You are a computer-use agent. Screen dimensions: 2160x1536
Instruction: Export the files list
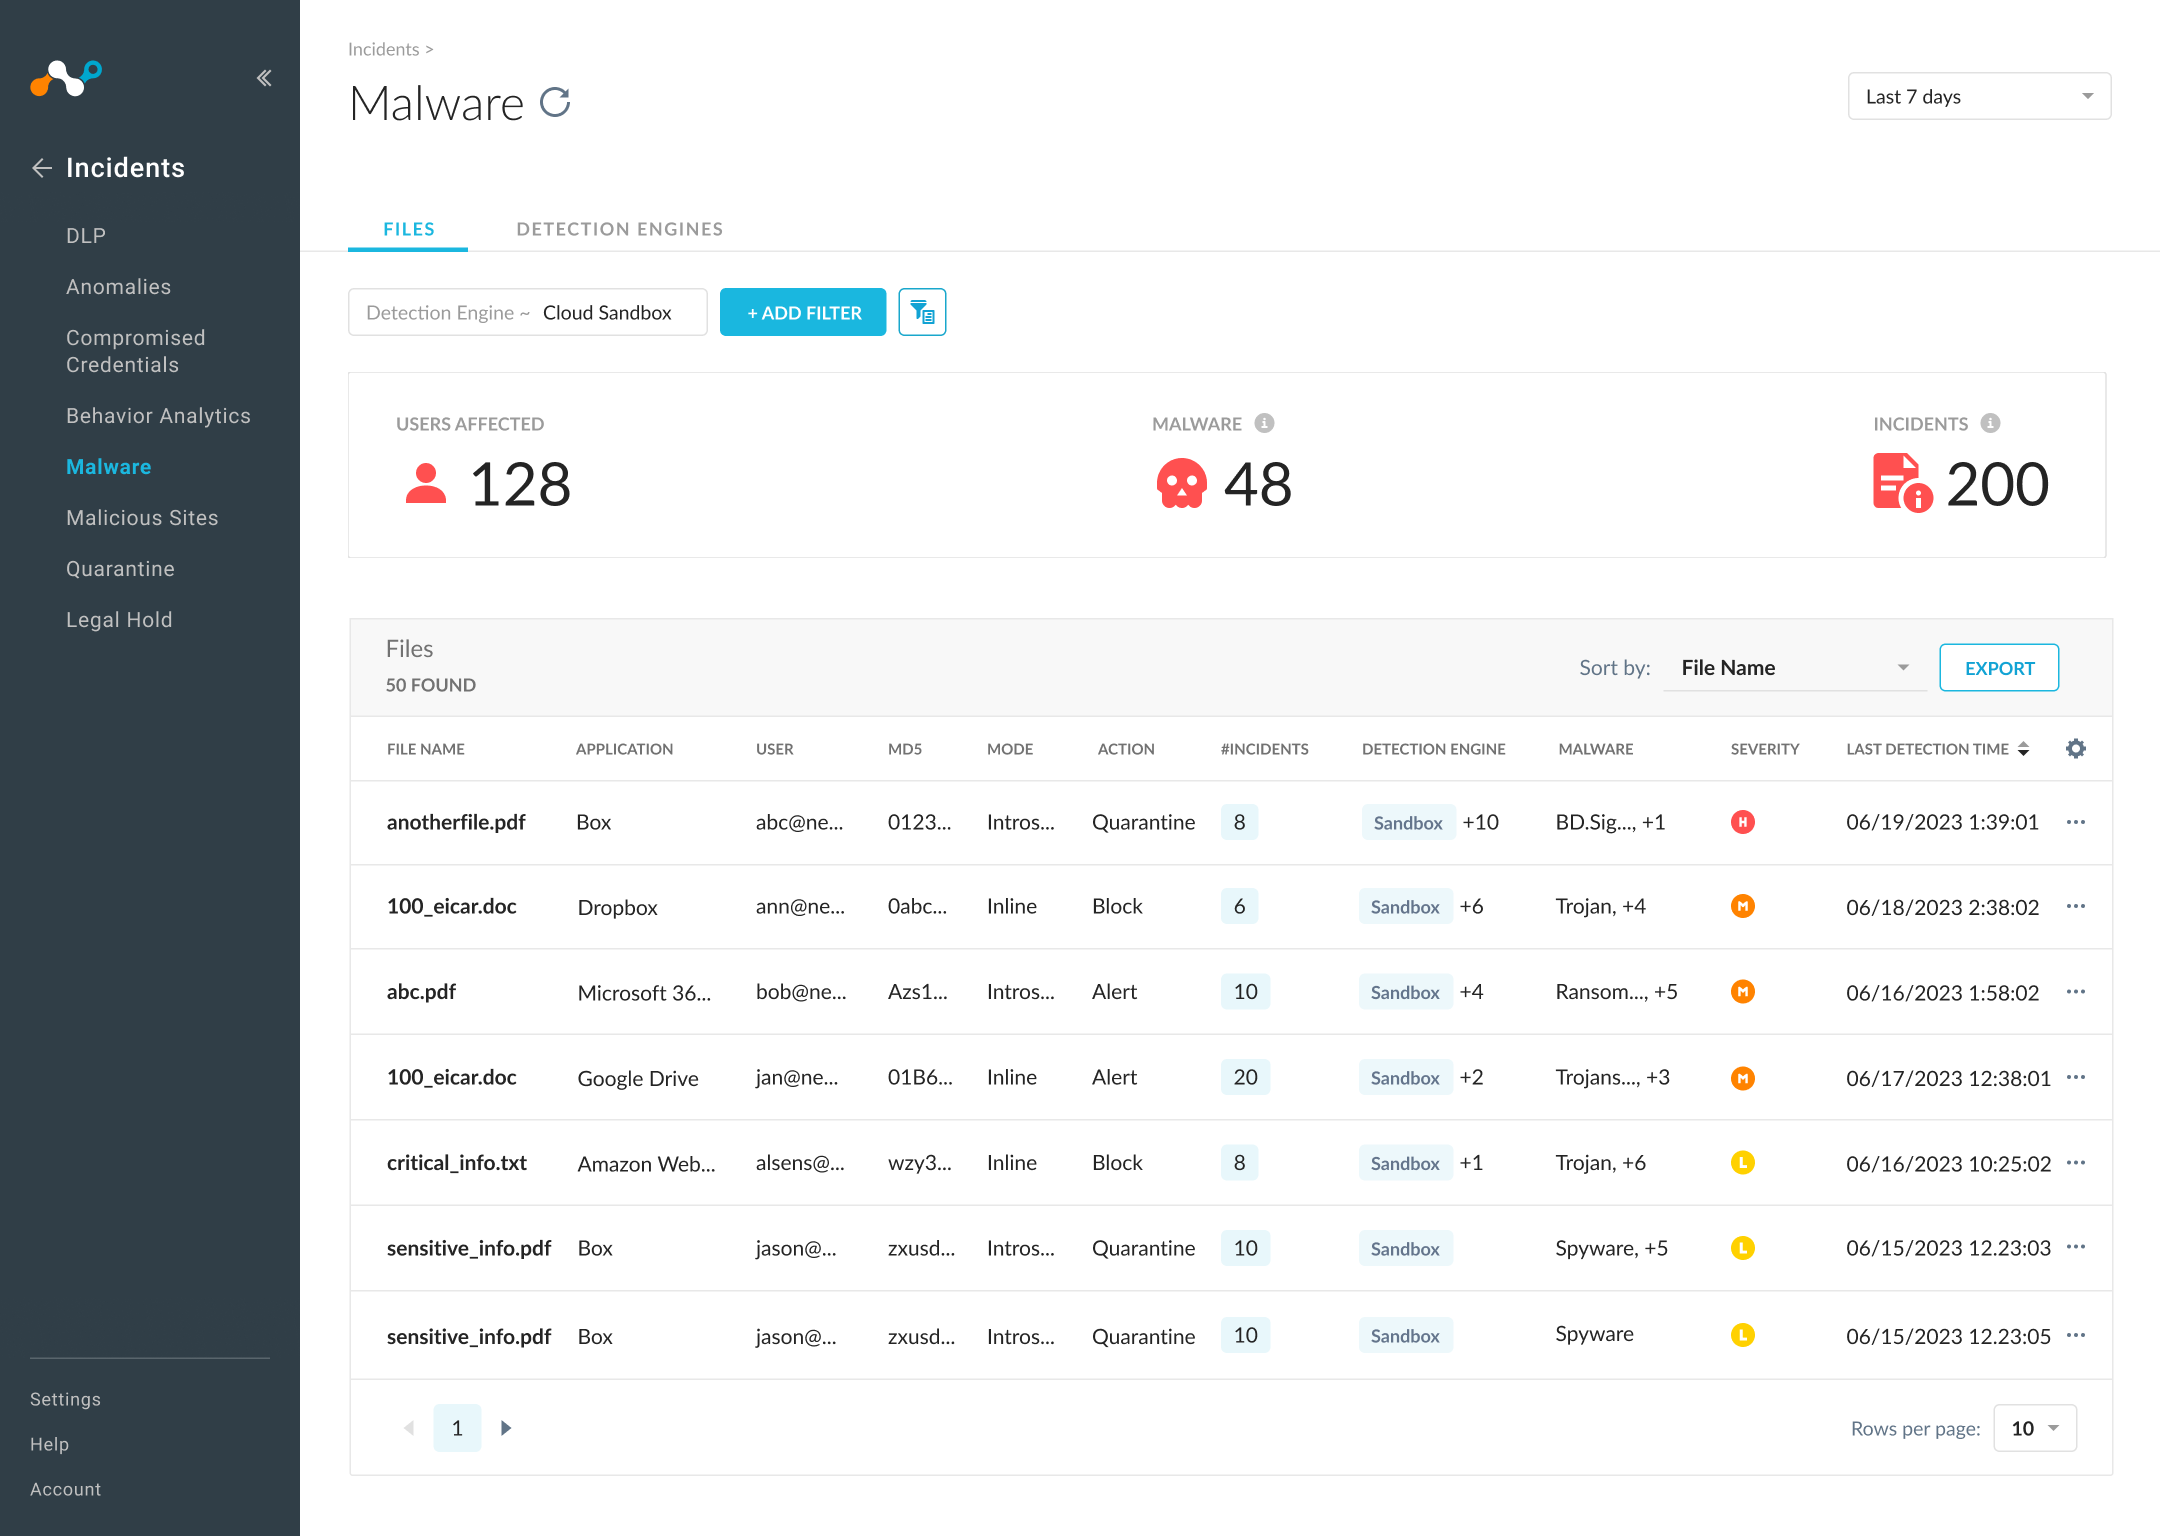(x=1998, y=667)
